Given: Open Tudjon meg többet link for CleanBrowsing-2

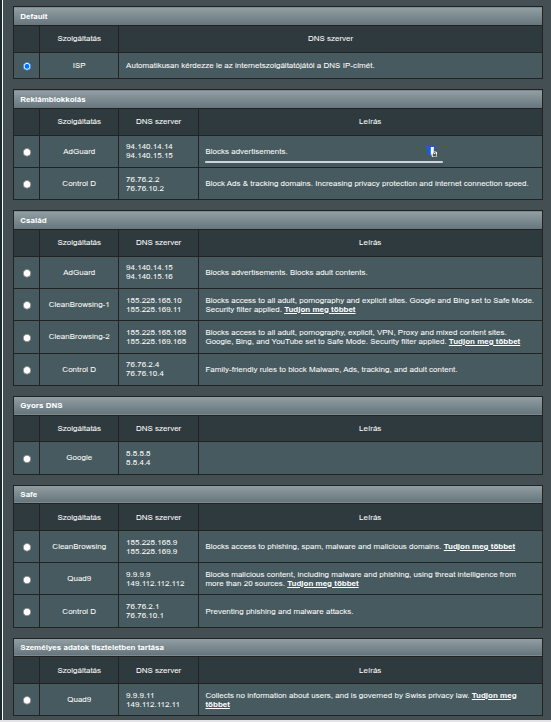Looking at the screenshot, I should pos(484,342).
